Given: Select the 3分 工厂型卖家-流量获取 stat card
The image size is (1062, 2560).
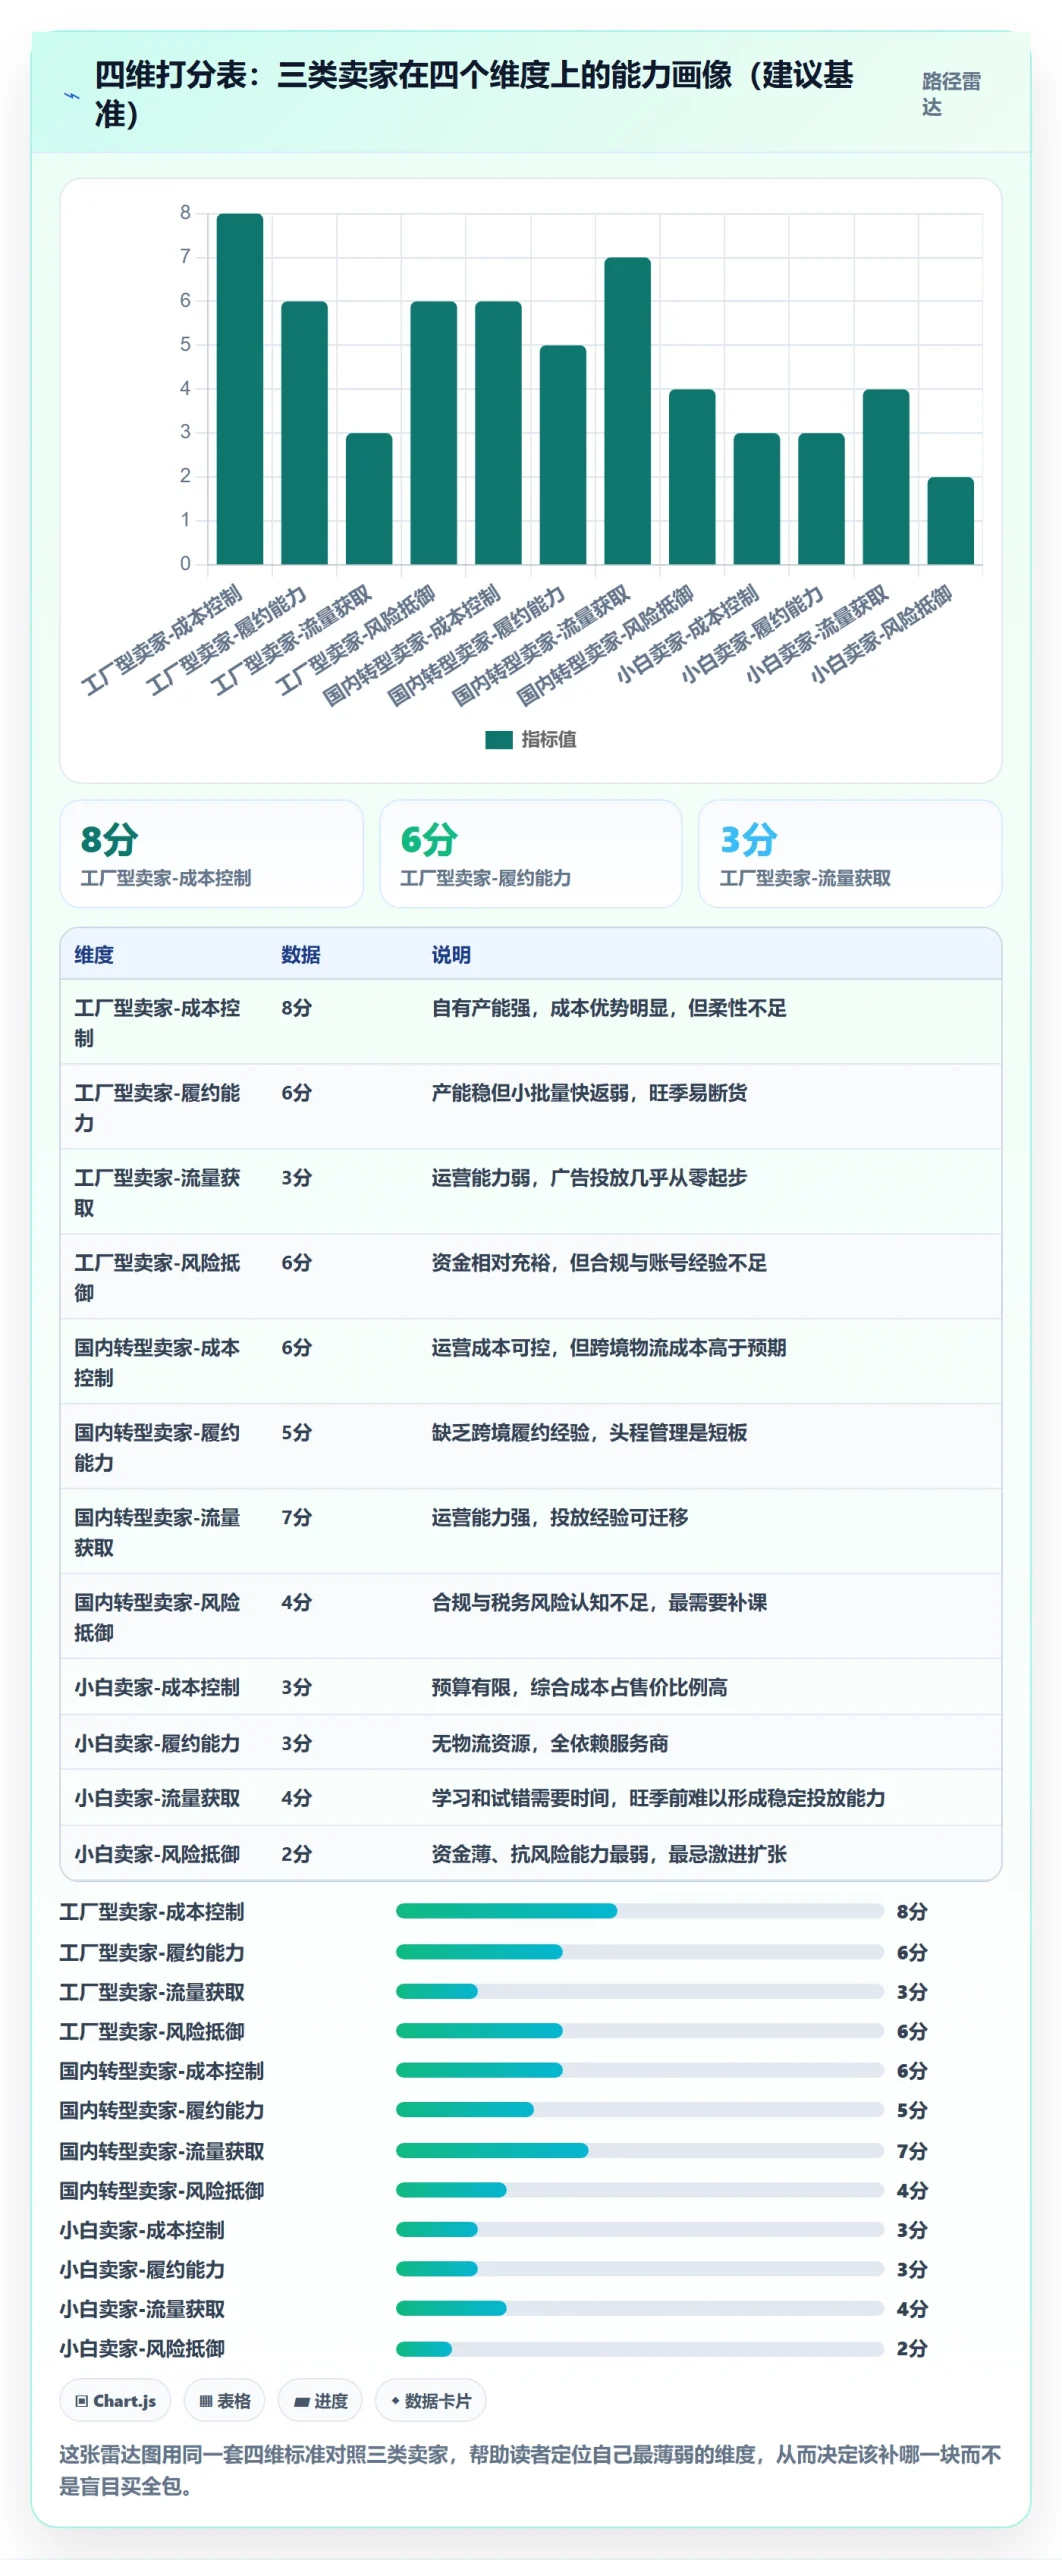Looking at the screenshot, I should (x=850, y=854).
